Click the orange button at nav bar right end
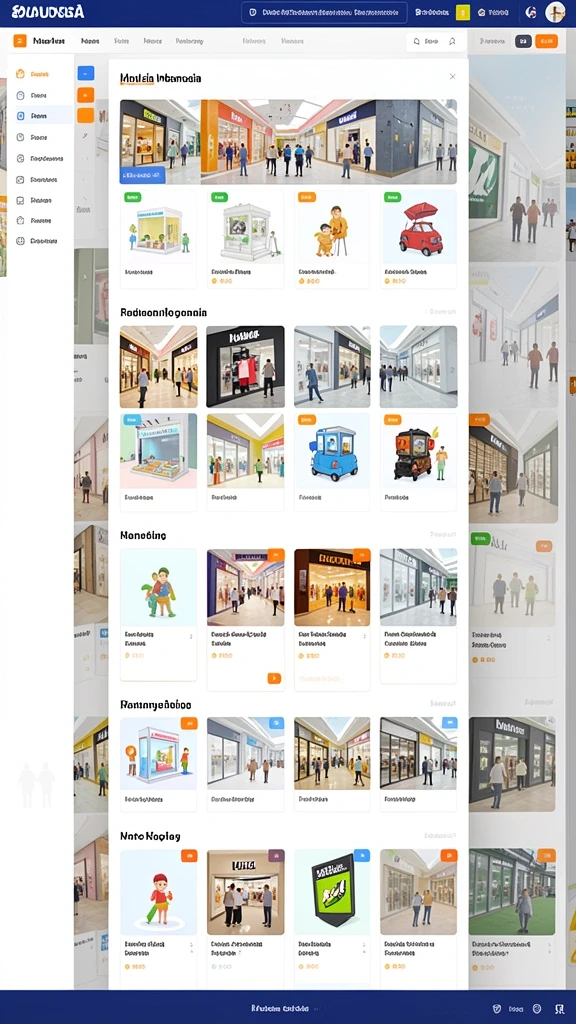Viewport: 576px width, 1024px height. click(x=547, y=41)
